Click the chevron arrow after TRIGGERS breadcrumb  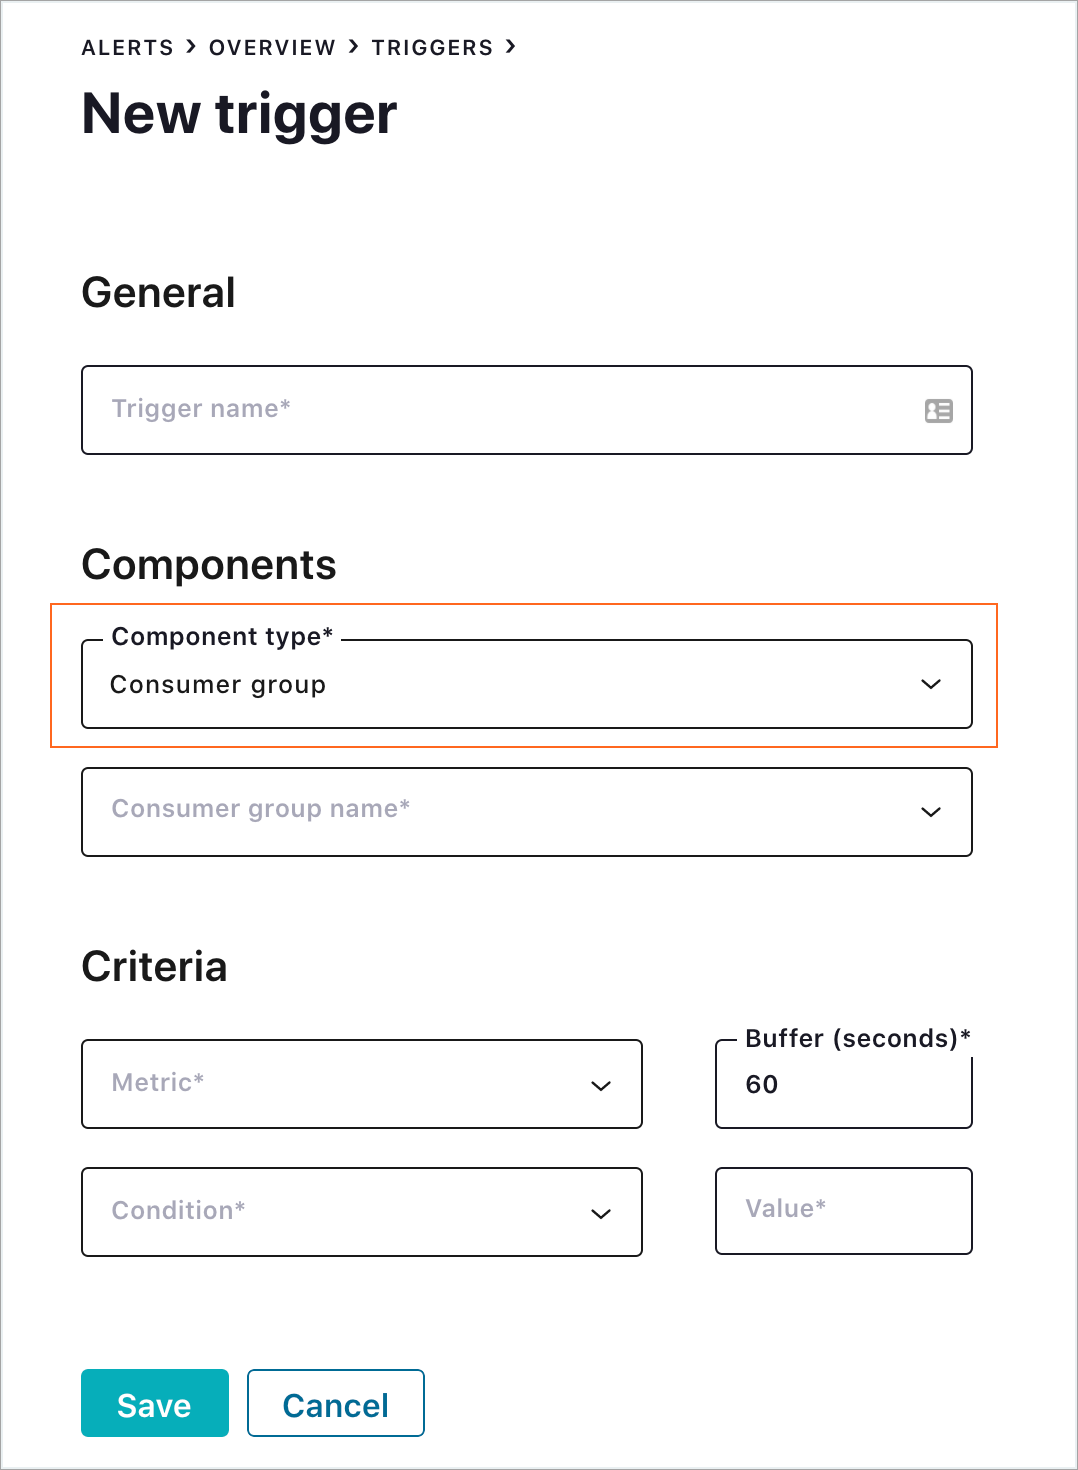(510, 47)
